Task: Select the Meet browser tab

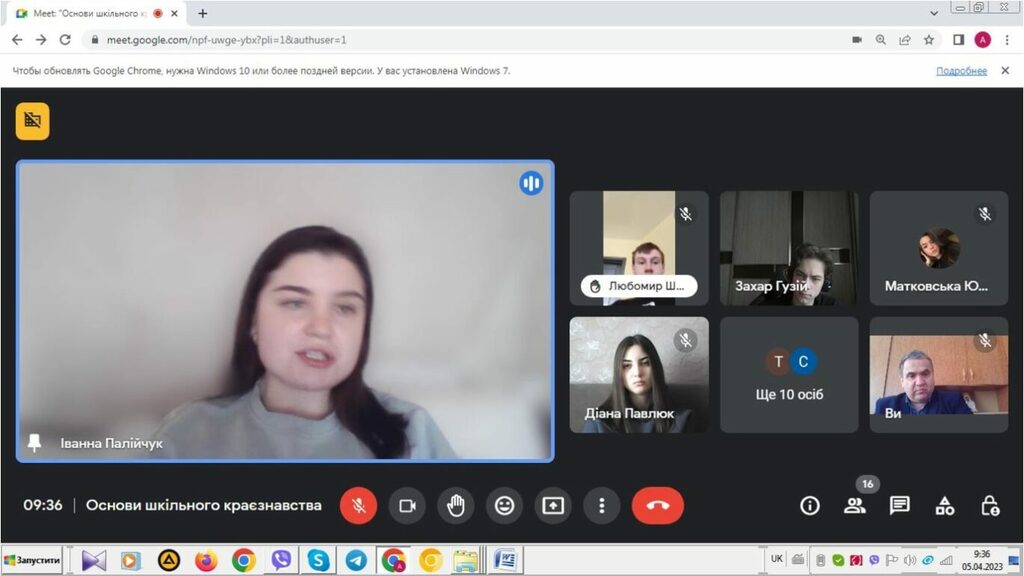Action: (90, 13)
